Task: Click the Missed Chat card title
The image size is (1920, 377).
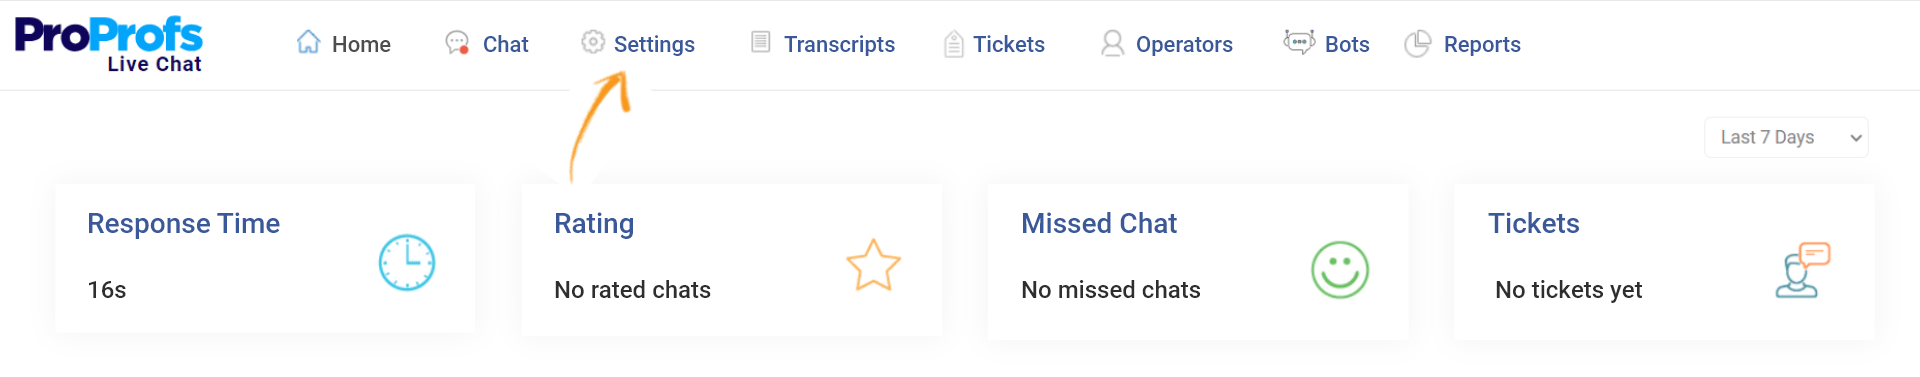Action: [x=1099, y=223]
